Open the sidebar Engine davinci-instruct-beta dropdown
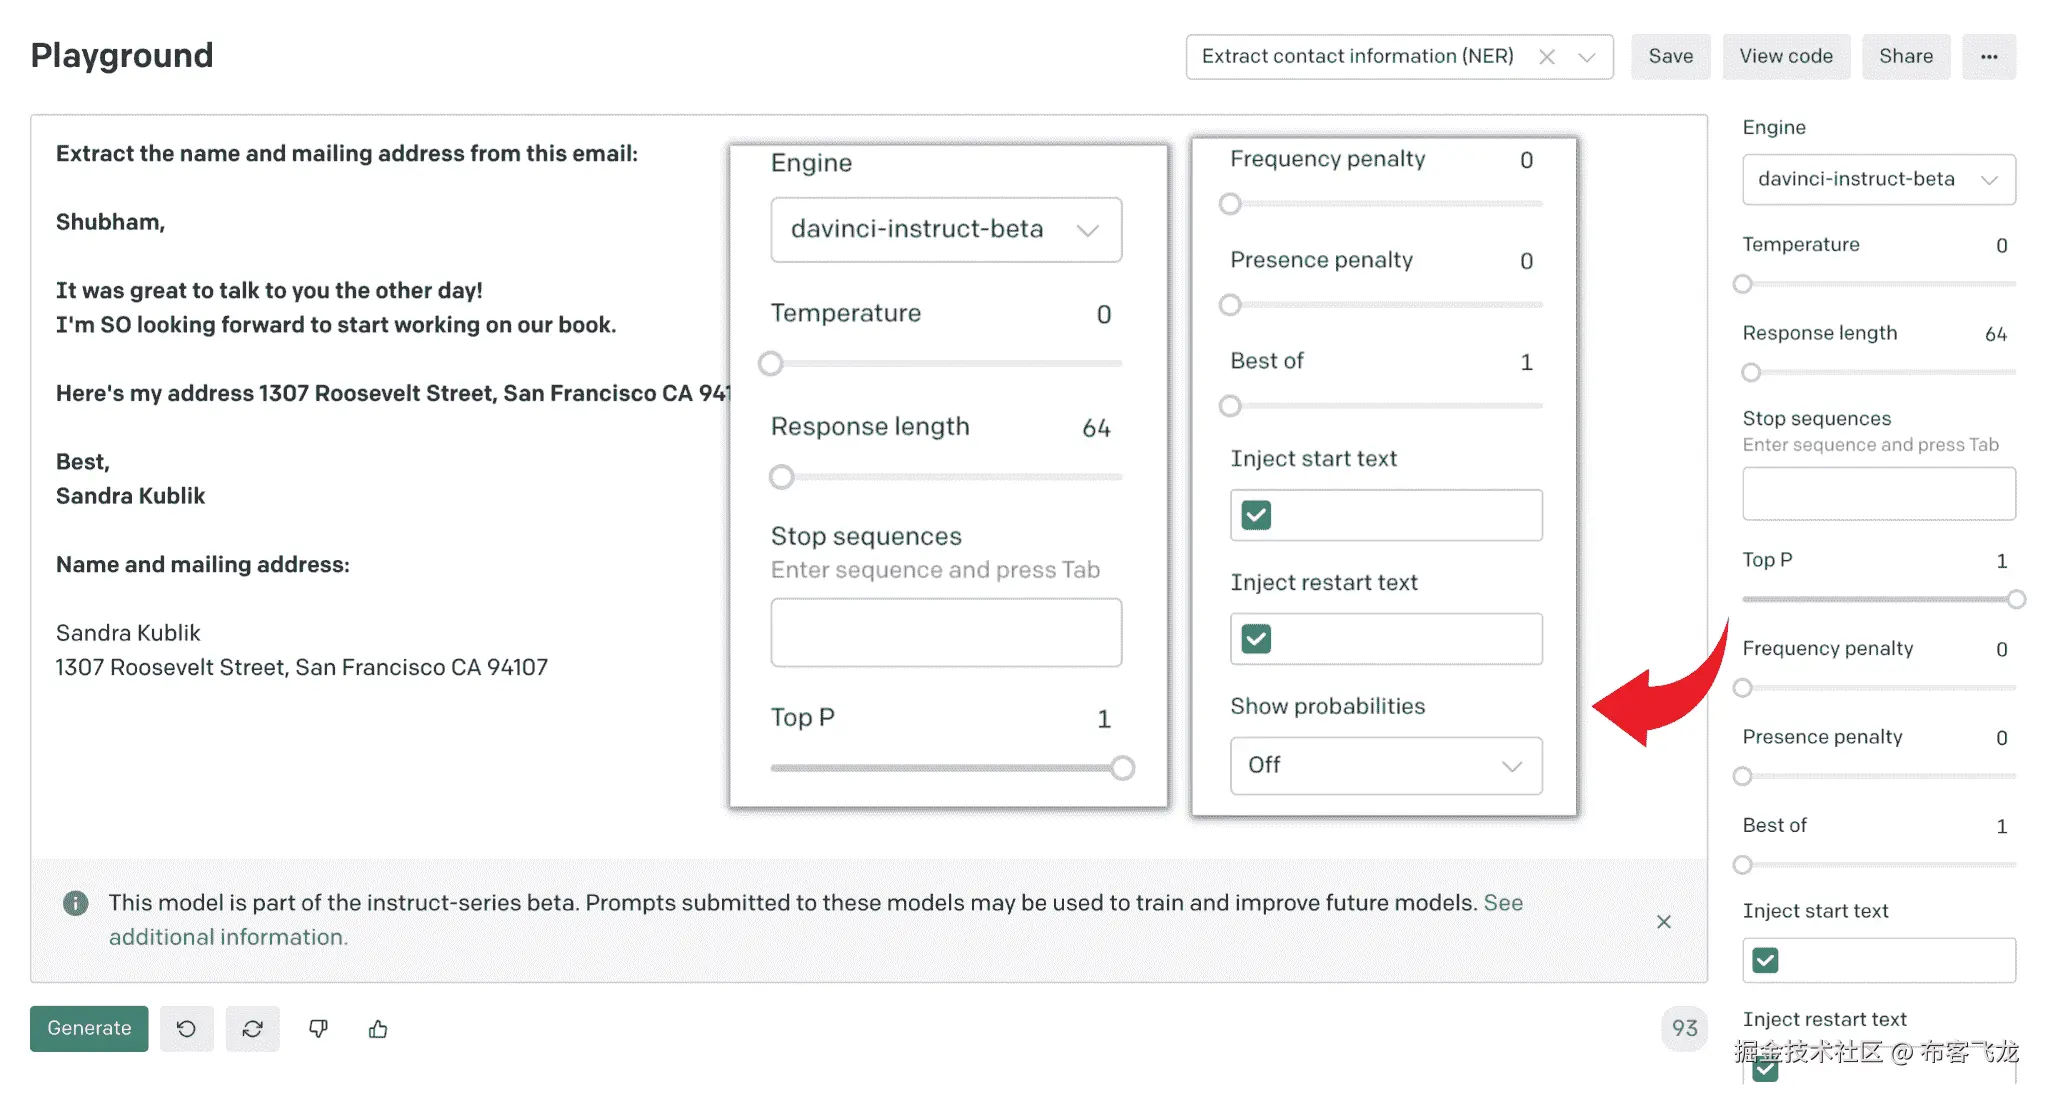2048x1094 pixels. (1878, 179)
